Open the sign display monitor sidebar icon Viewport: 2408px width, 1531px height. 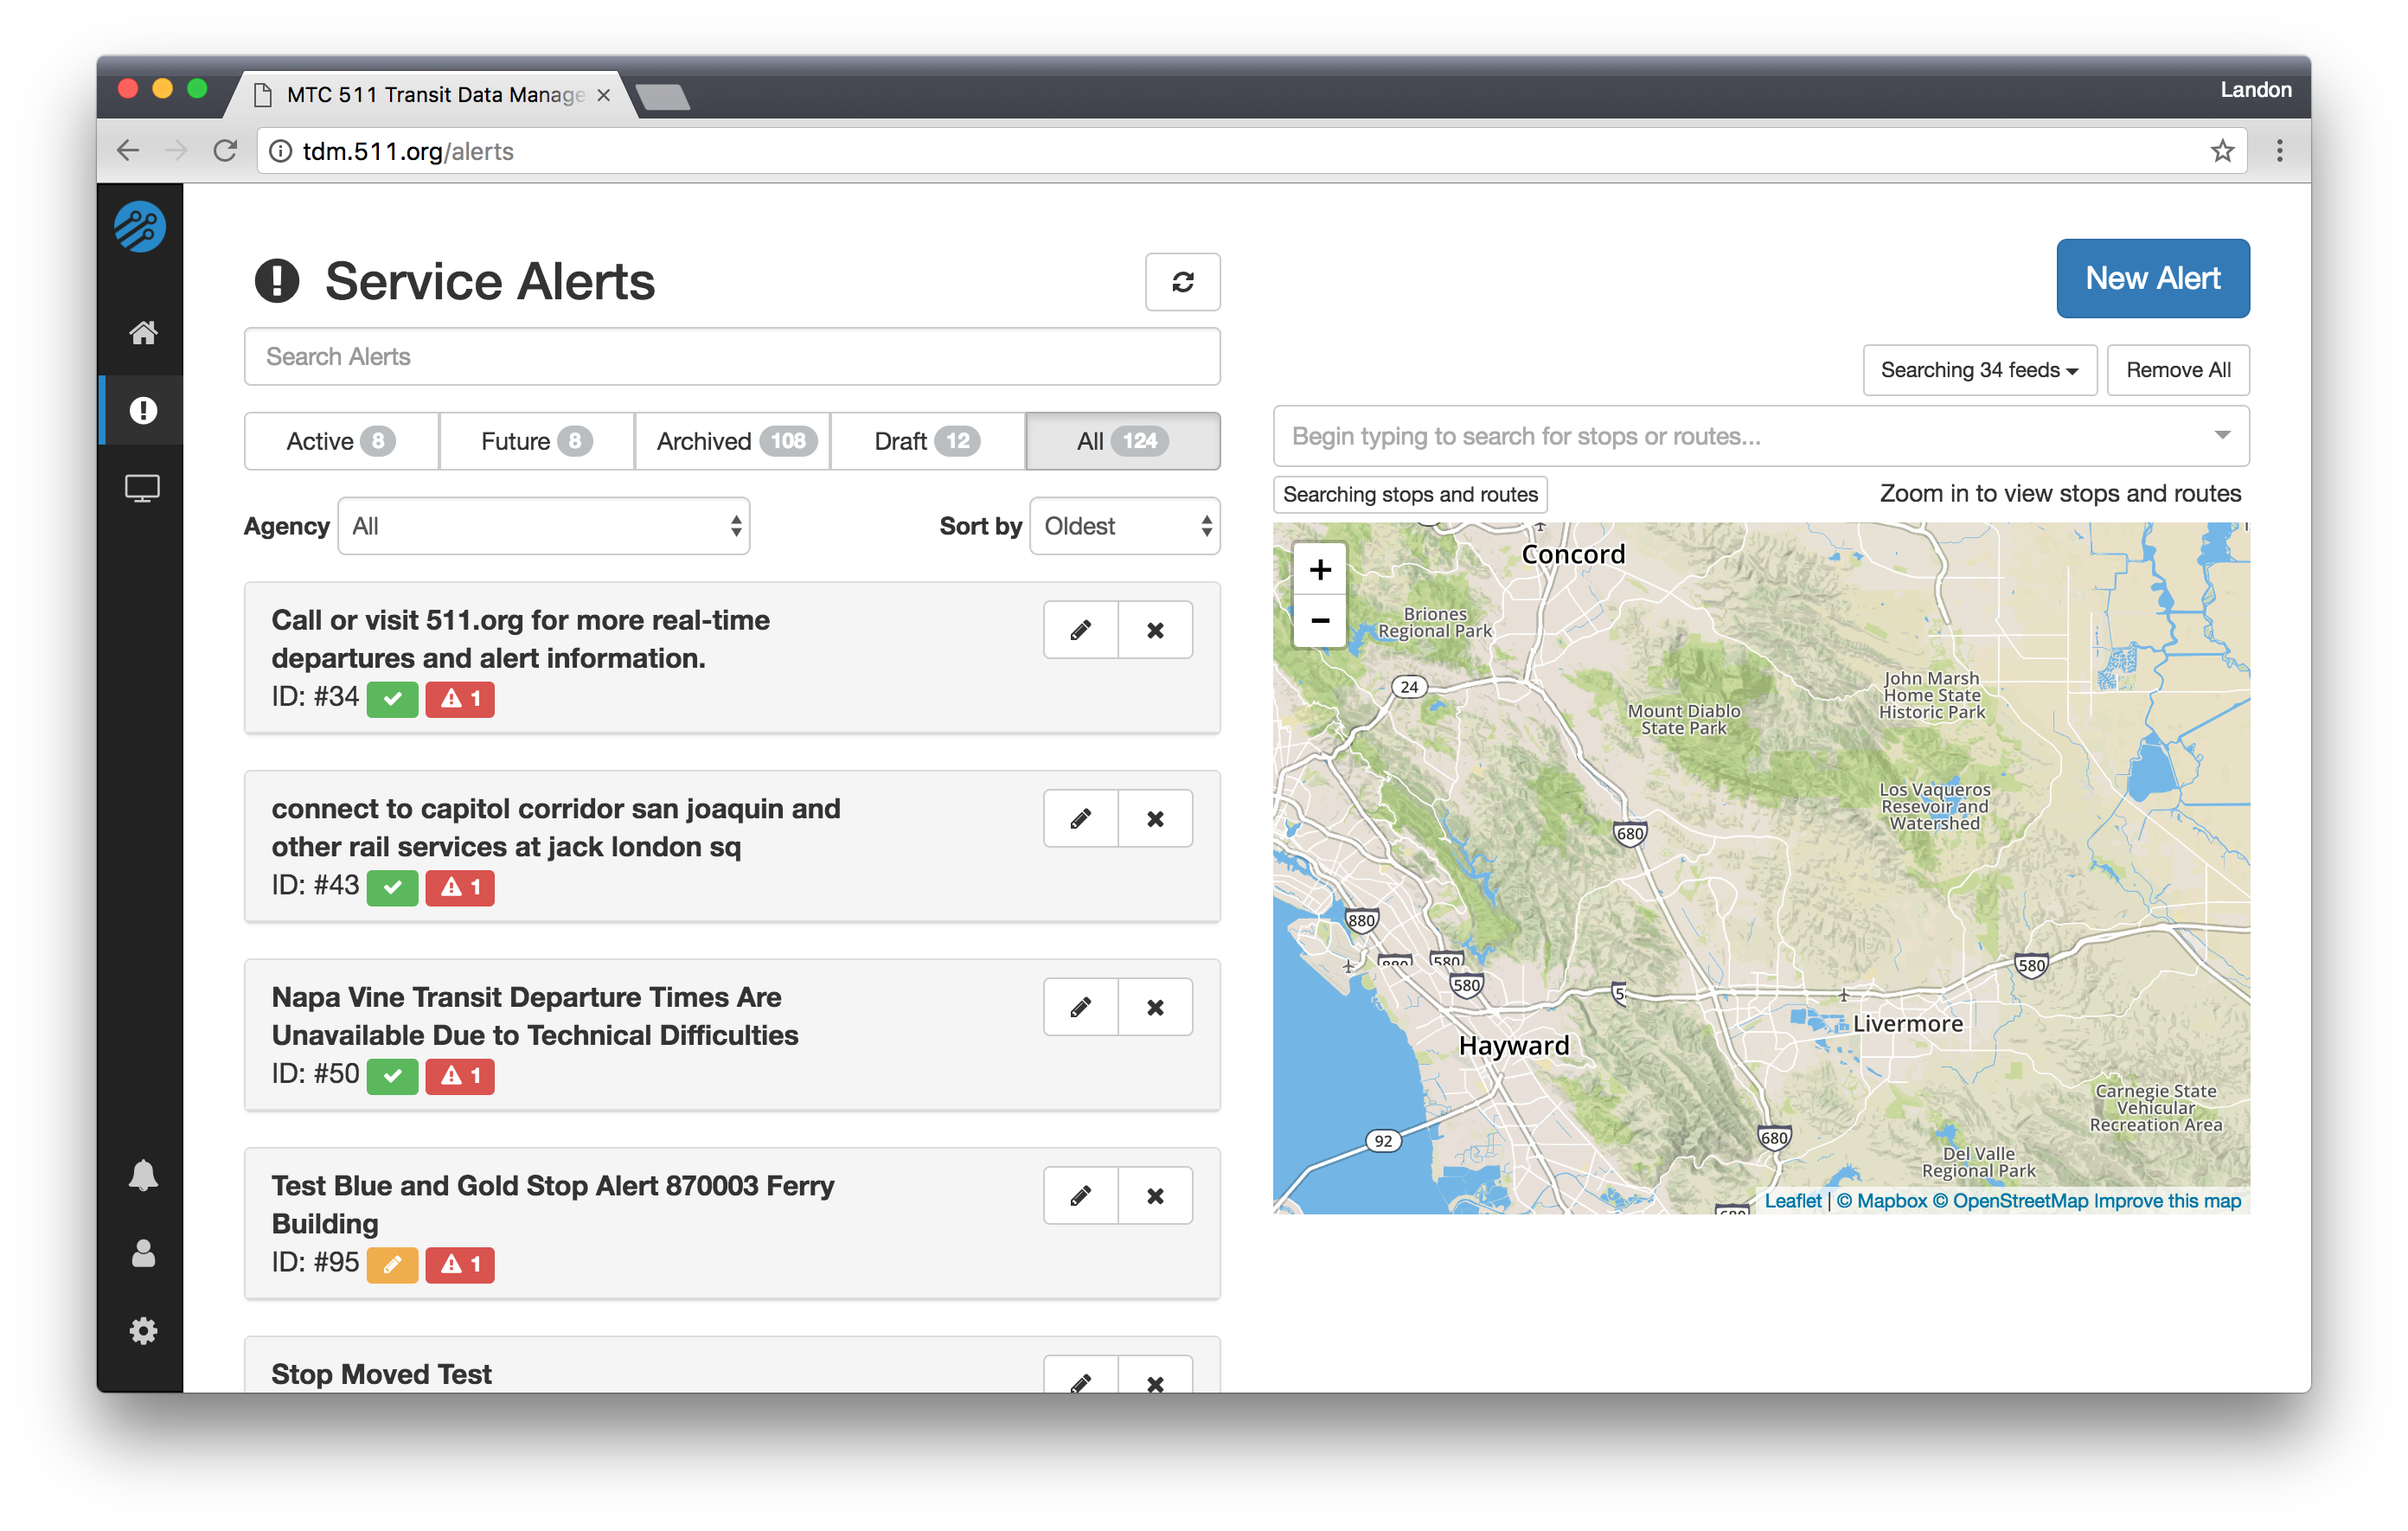(x=143, y=488)
